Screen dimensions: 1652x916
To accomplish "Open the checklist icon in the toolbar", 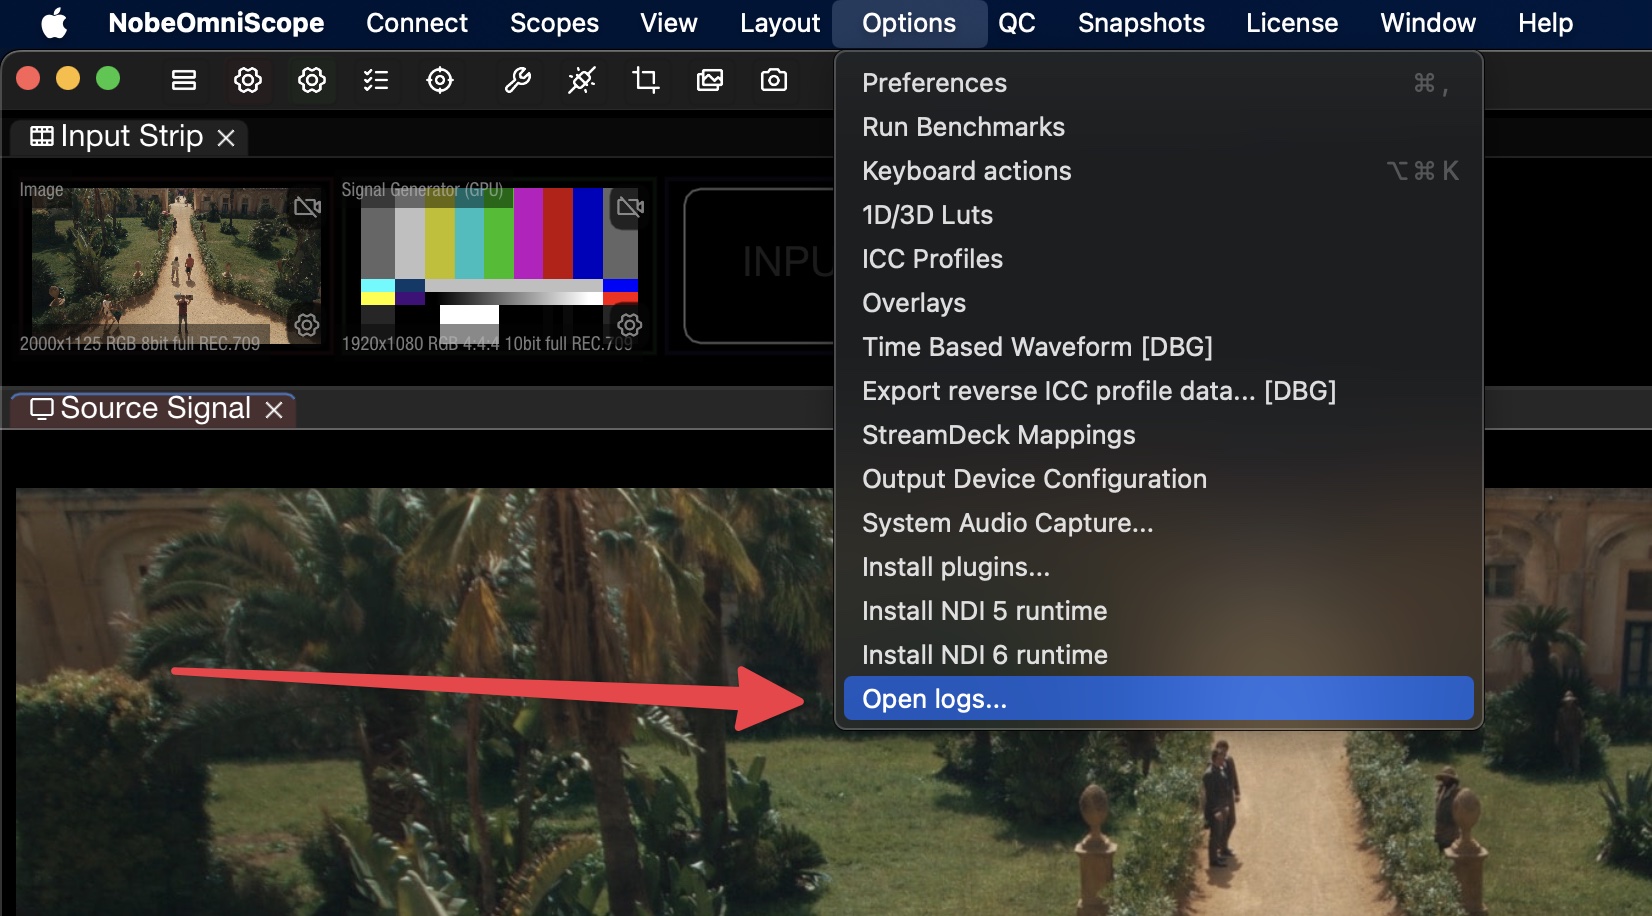I will pos(376,80).
